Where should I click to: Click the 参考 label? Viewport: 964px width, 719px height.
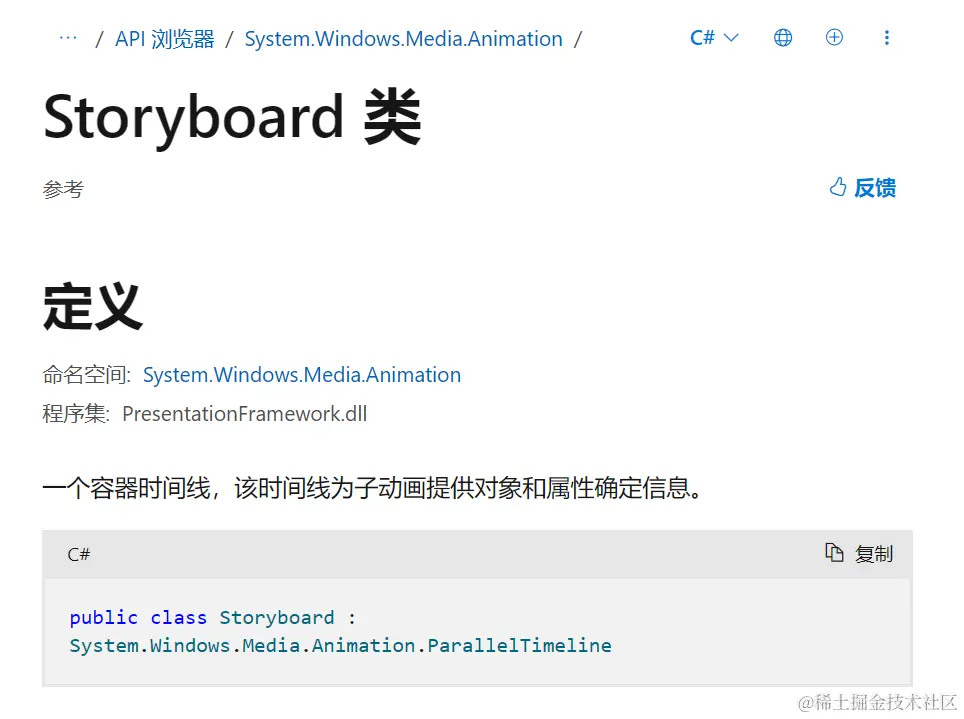coord(63,189)
